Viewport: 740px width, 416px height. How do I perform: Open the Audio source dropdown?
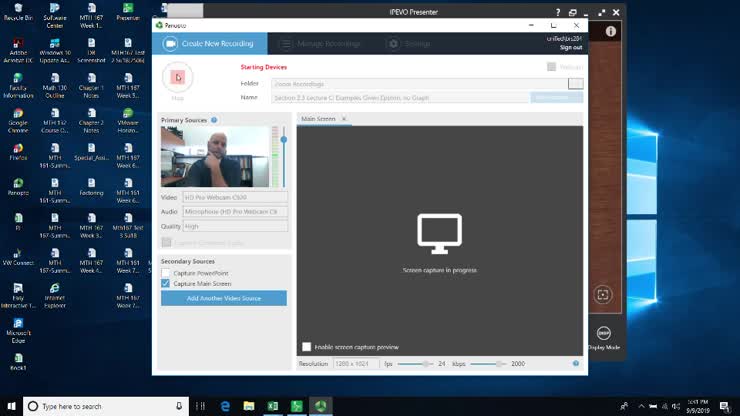pyautogui.click(x=235, y=212)
